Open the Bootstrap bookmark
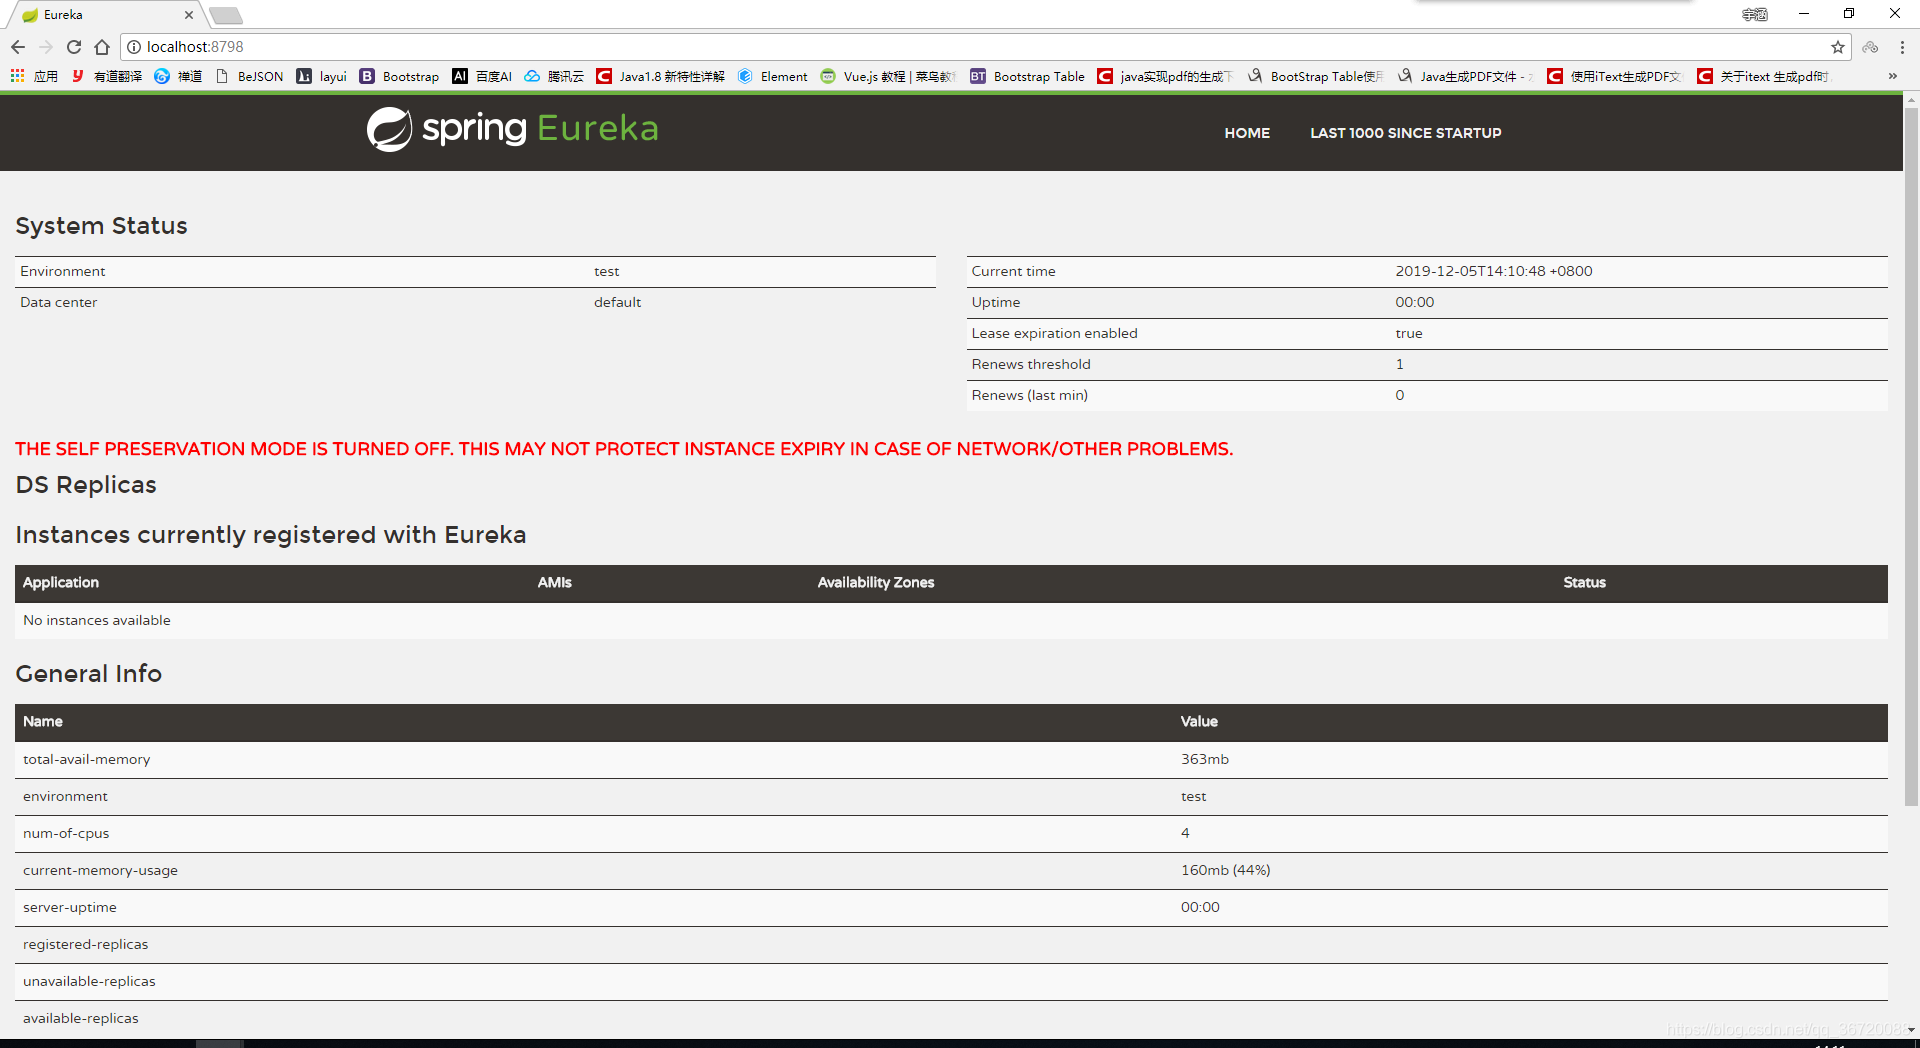Viewport: 1920px width, 1048px height. (399, 76)
